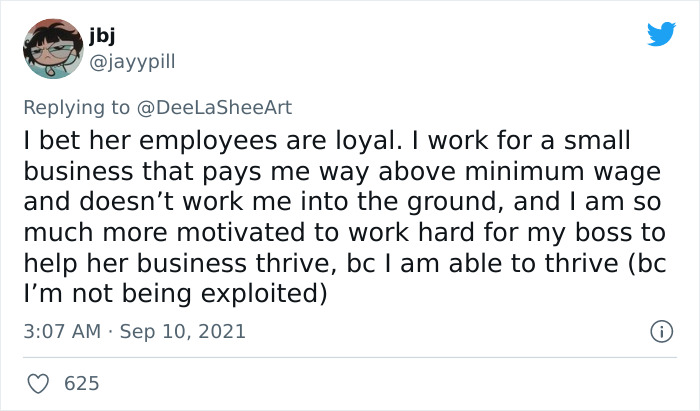
Task: Click the Twitter bird logo
Action: 661,34
